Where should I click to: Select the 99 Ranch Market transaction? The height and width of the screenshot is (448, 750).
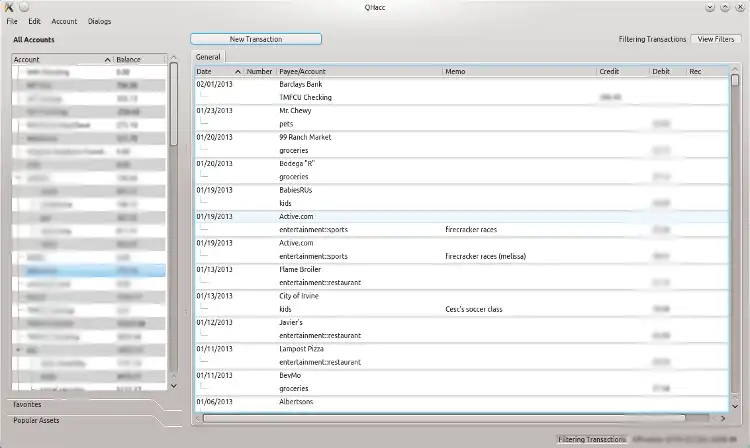pyautogui.click(x=462, y=137)
